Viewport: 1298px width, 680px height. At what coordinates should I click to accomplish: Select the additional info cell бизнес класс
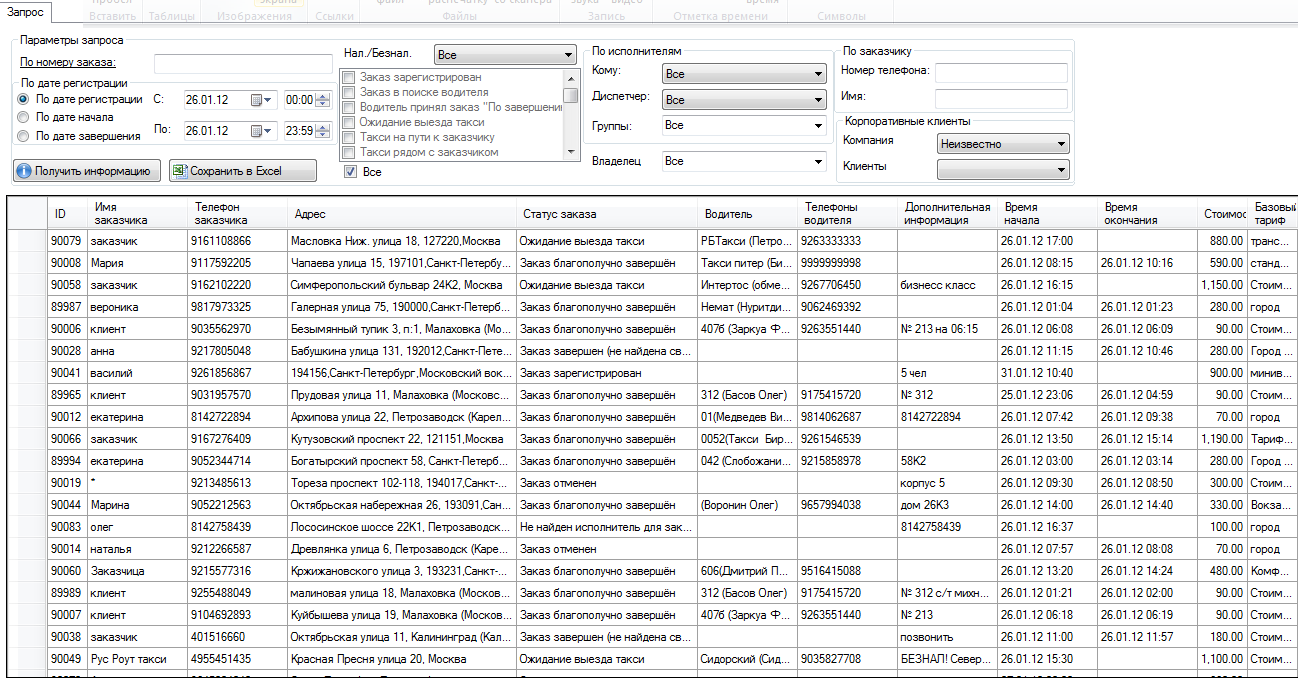click(x=947, y=285)
